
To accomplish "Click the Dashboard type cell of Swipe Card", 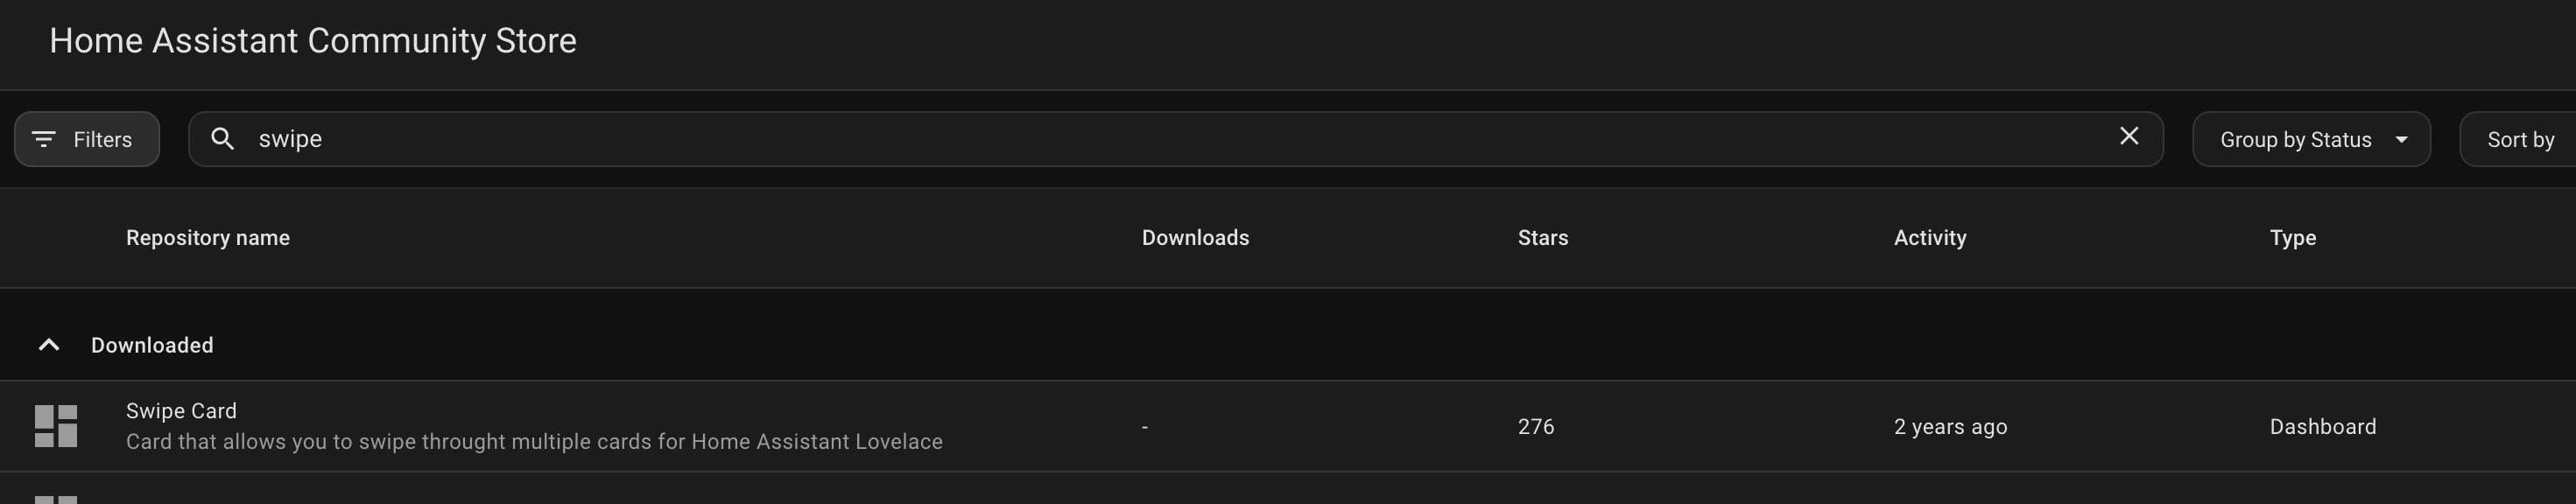I will point(2323,427).
